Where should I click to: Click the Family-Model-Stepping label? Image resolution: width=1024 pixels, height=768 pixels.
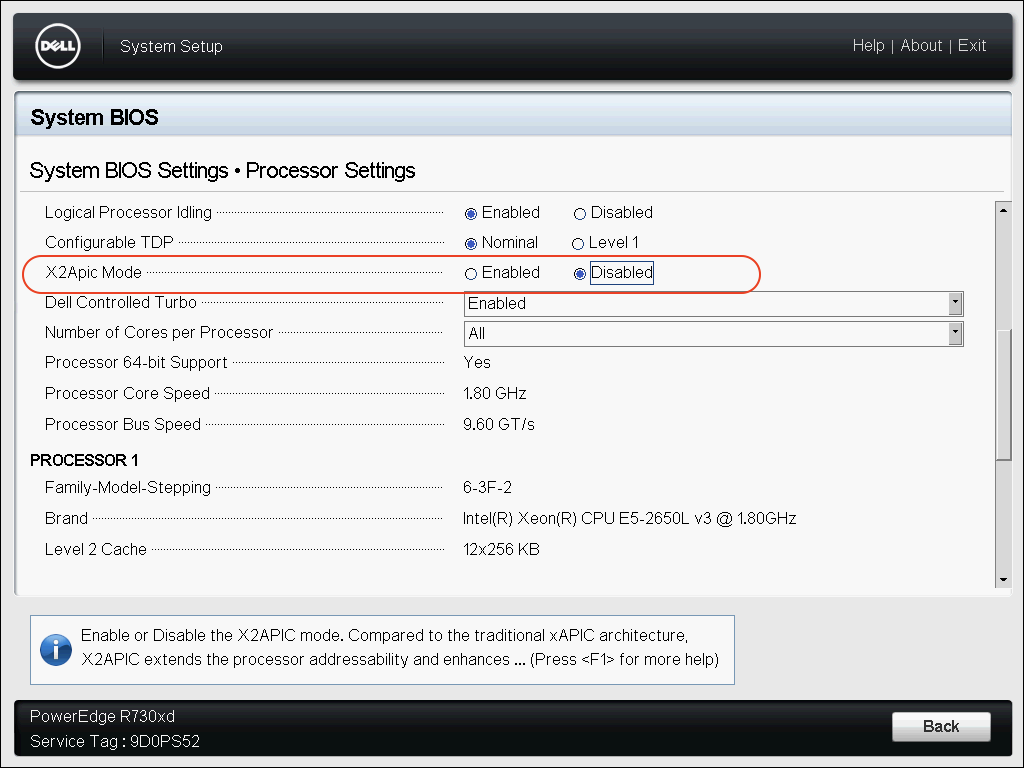point(128,487)
